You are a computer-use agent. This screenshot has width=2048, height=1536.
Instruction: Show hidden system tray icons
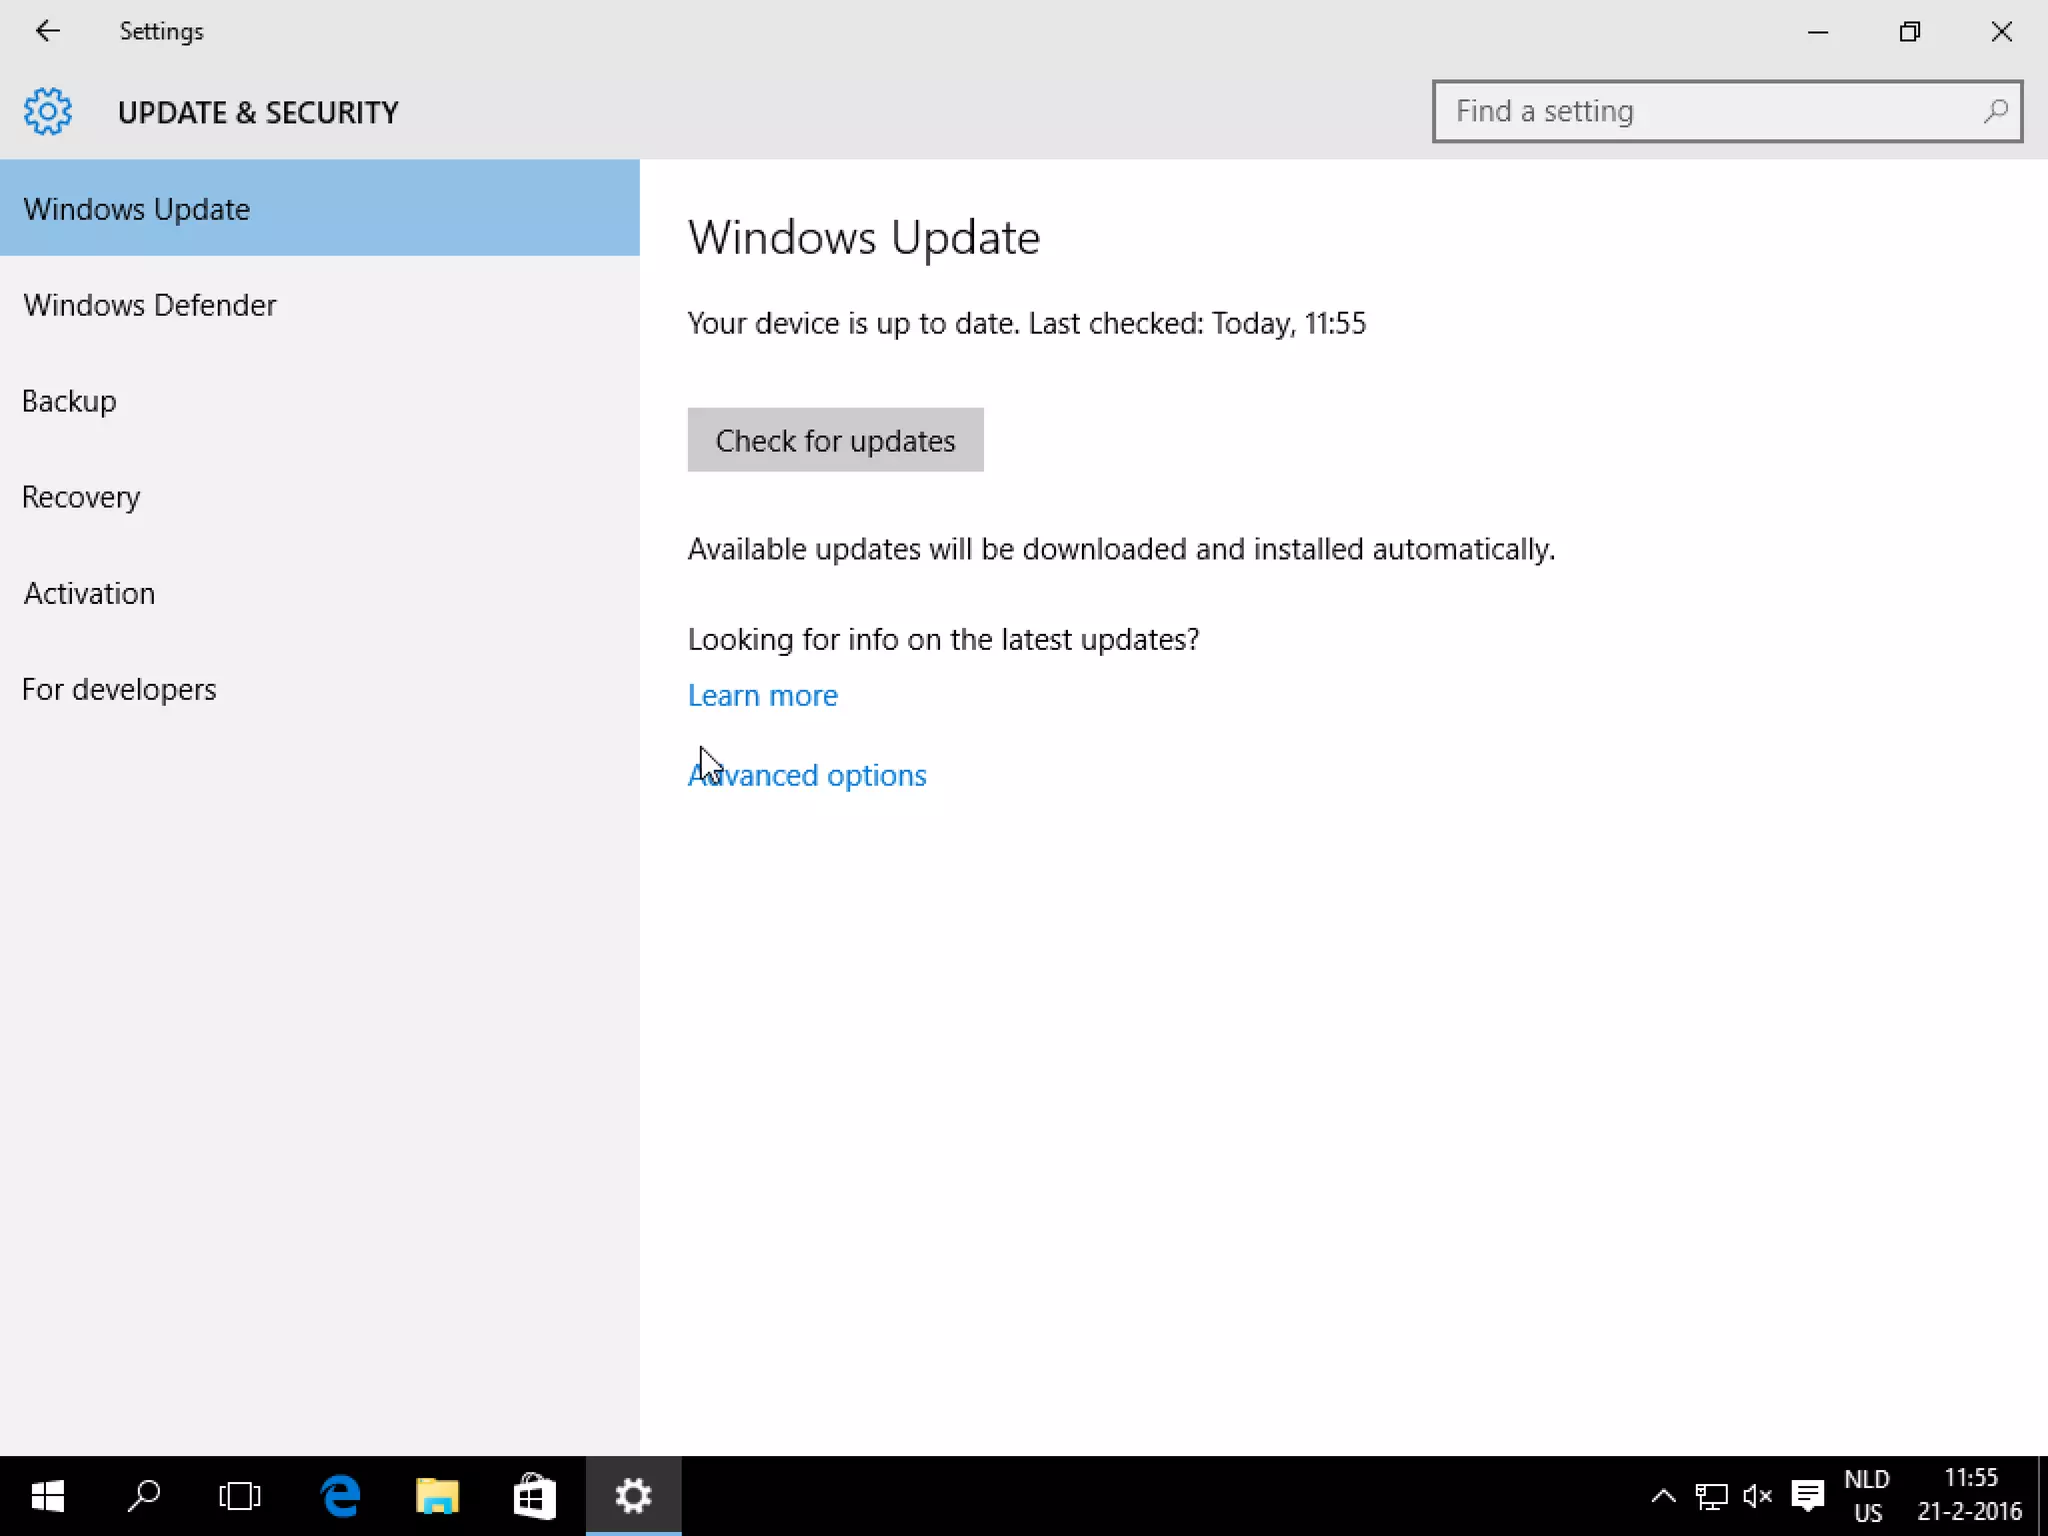[x=1663, y=1496]
